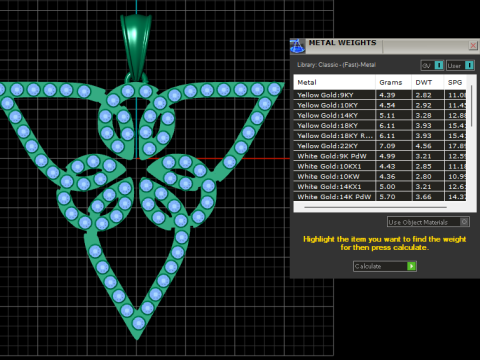Select the White Gold:10KW row
The width and height of the screenshot is (480, 360).
point(380,176)
